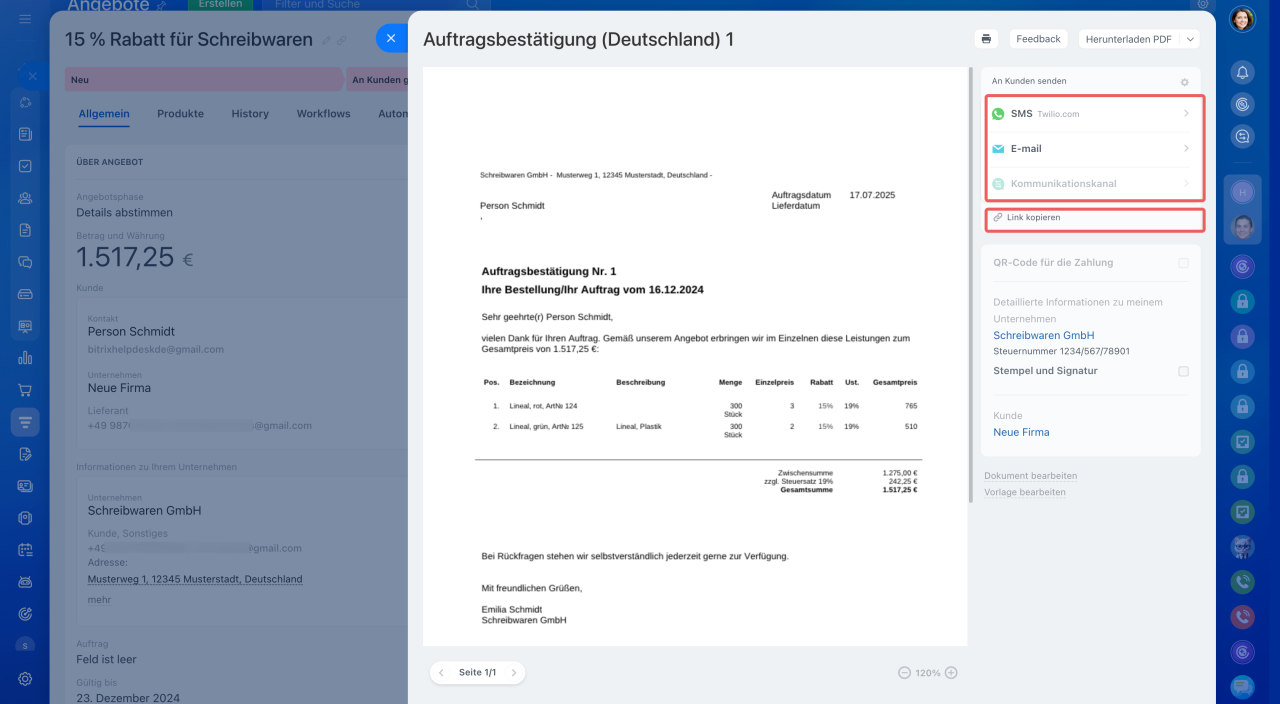This screenshot has height=704, width=1280.
Task: Click Dokument bearbeiten link
Action: coord(1030,476)
